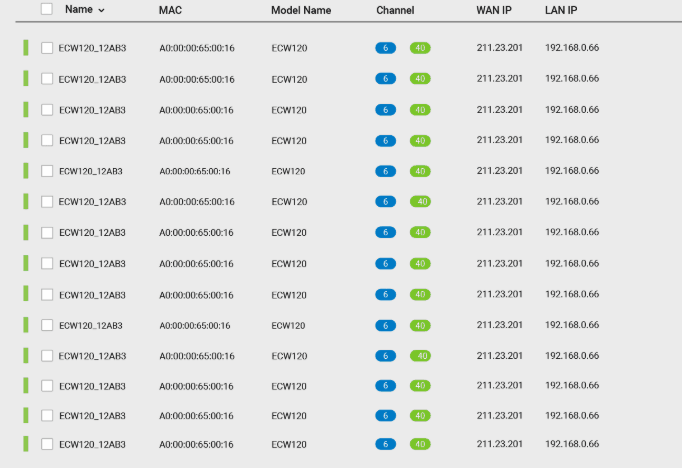
Task: Tick the select-all checkbox in the header
Action: (x=47, y=9)
